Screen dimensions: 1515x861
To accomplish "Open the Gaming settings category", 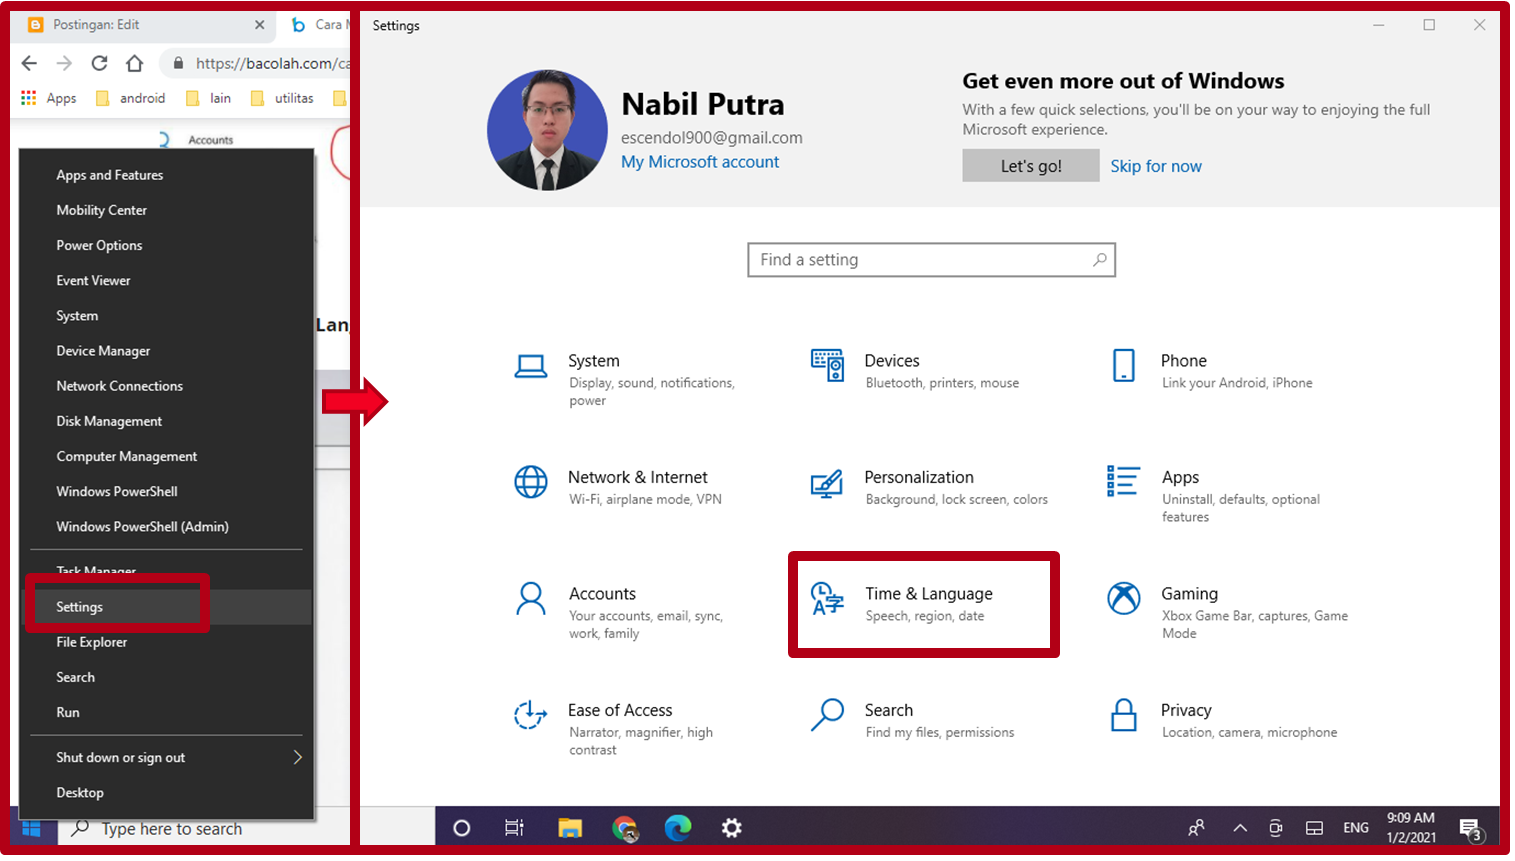I will pos(1190,593).
